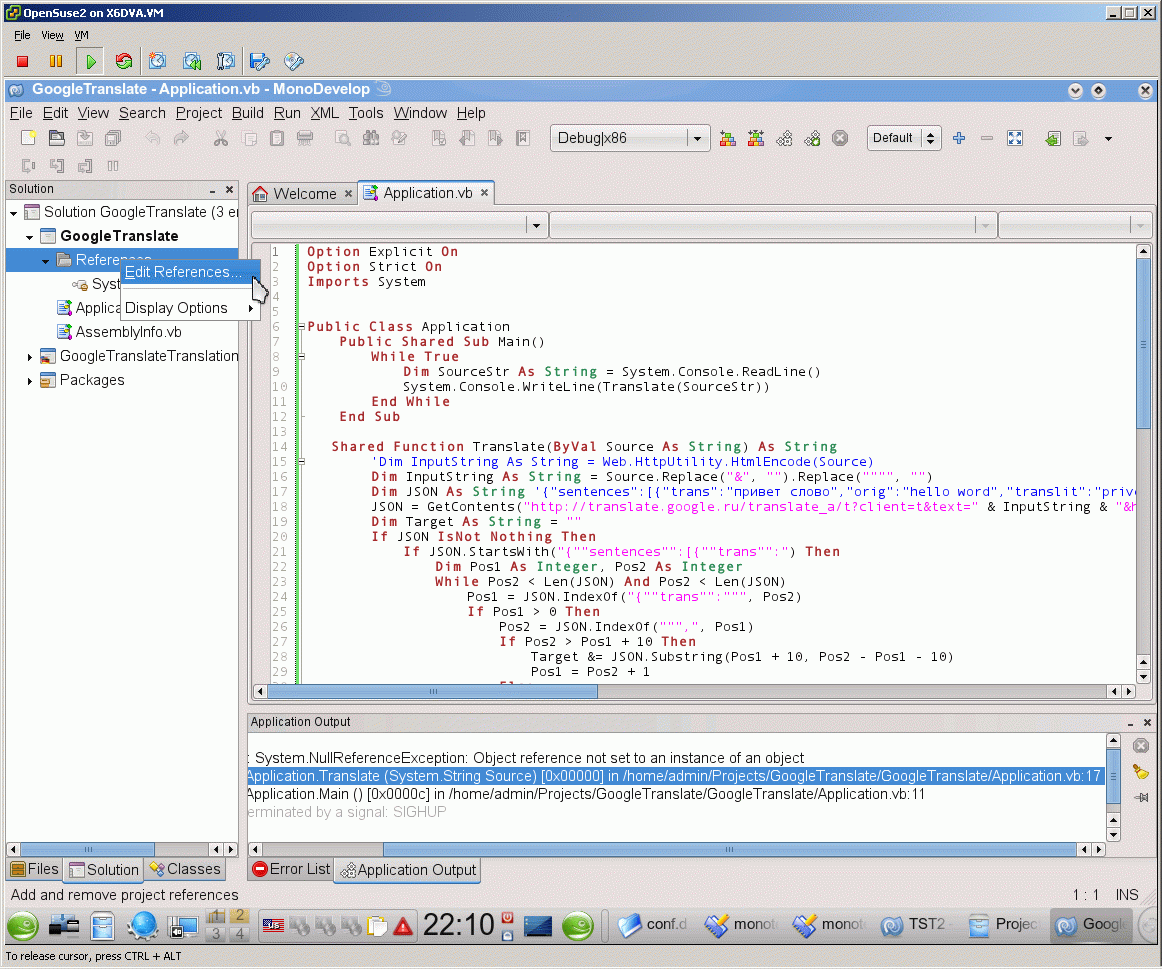Click the VM reset icon
The width and height of the screenshot is (1162, 969).
[124, 62]
